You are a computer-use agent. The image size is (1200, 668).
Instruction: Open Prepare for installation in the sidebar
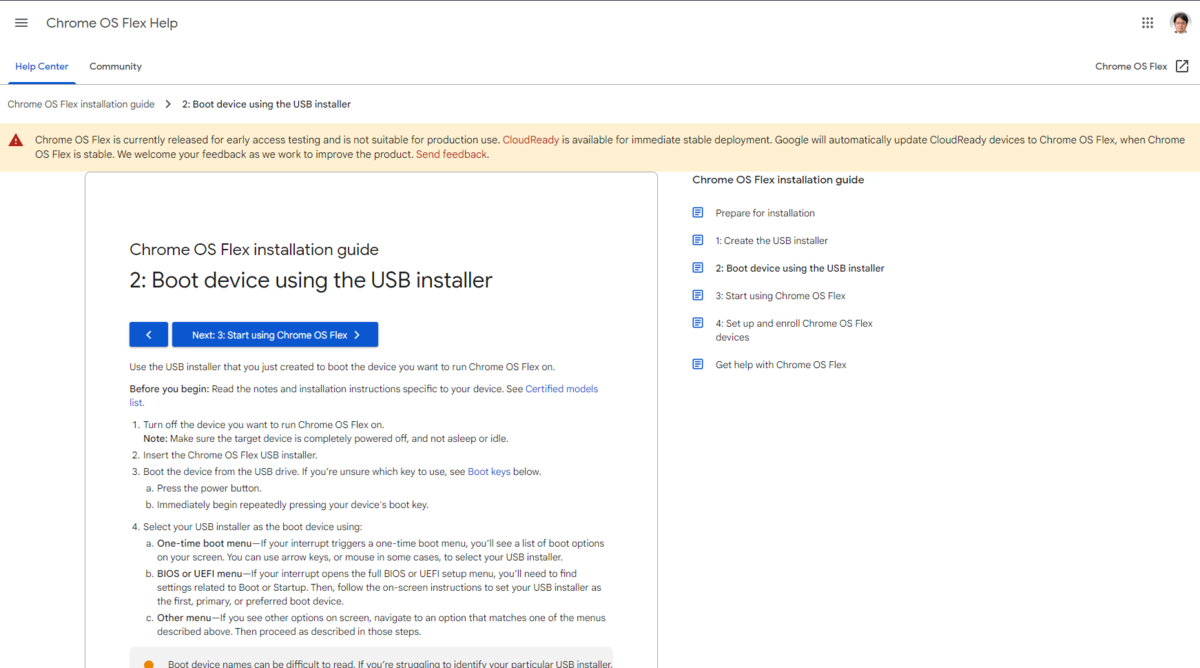[765, 213]
